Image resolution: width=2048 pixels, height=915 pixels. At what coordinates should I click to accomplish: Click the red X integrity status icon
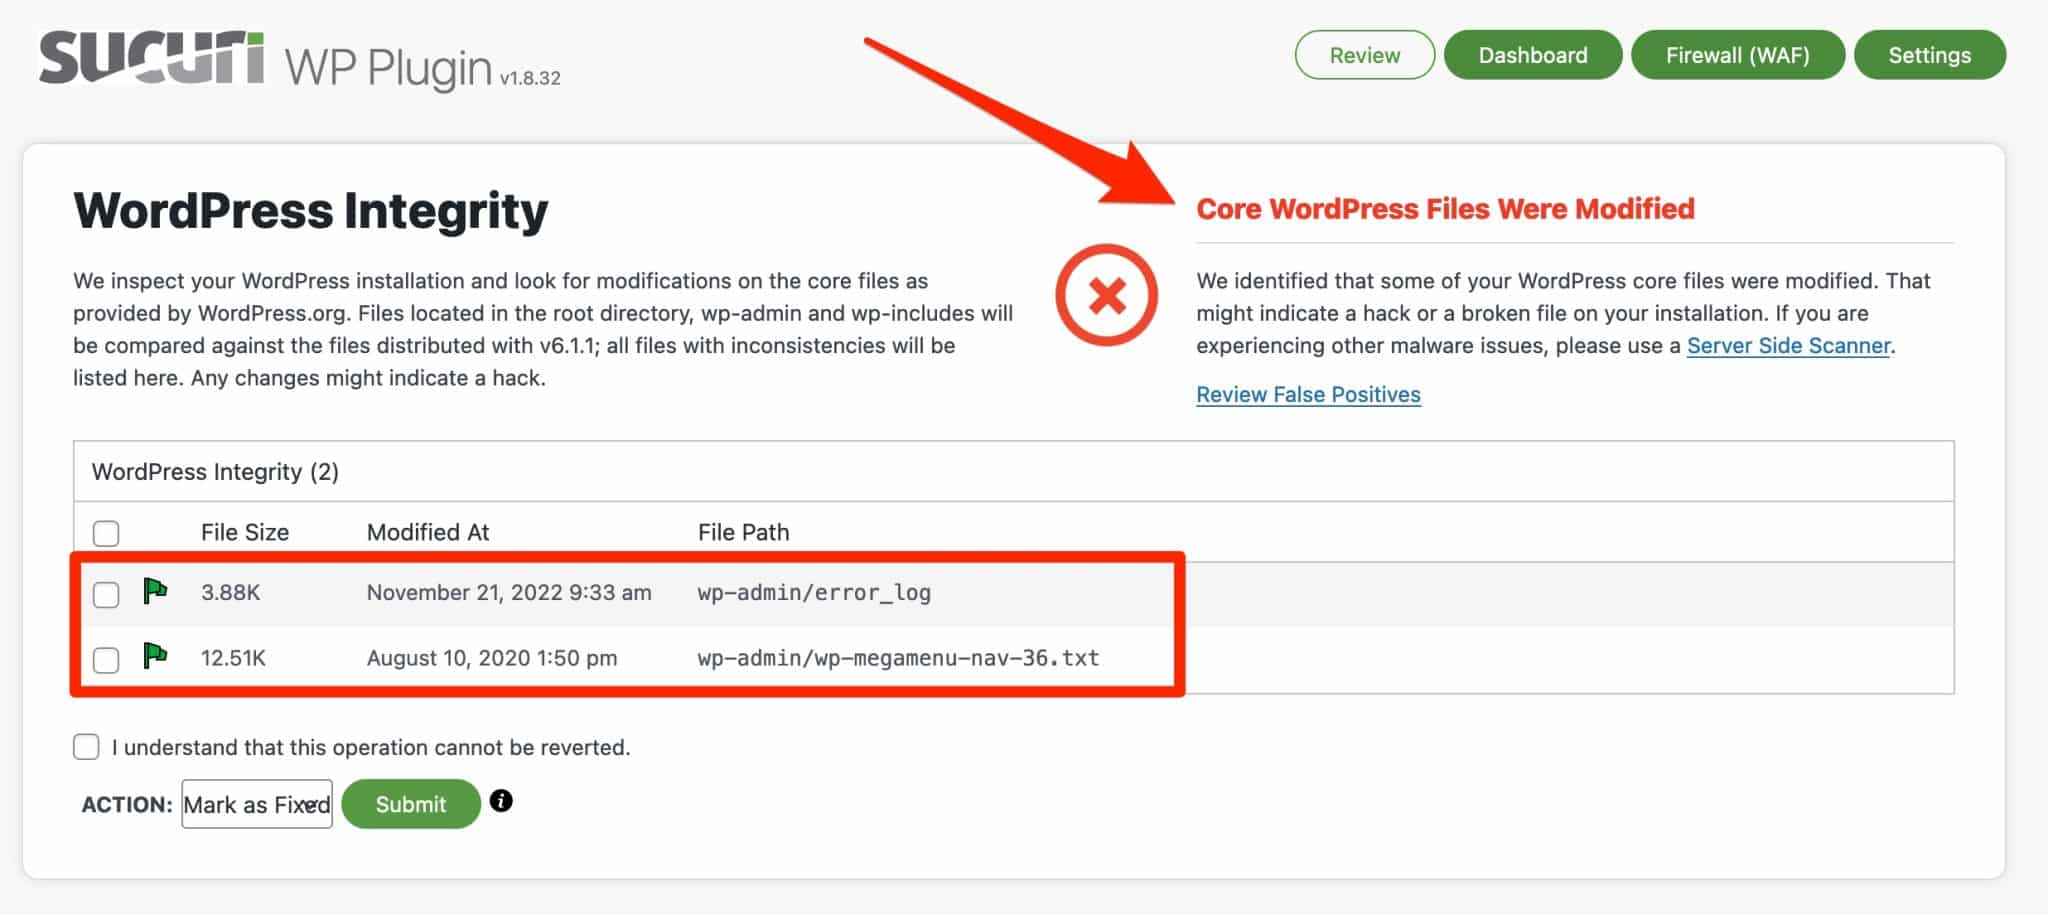[x=1106, y=295]
